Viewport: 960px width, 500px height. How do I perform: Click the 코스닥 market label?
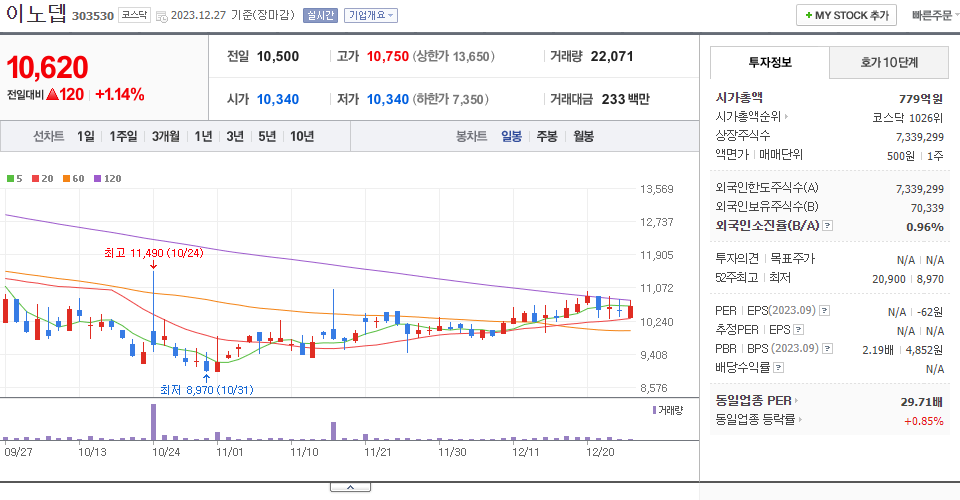134,15
